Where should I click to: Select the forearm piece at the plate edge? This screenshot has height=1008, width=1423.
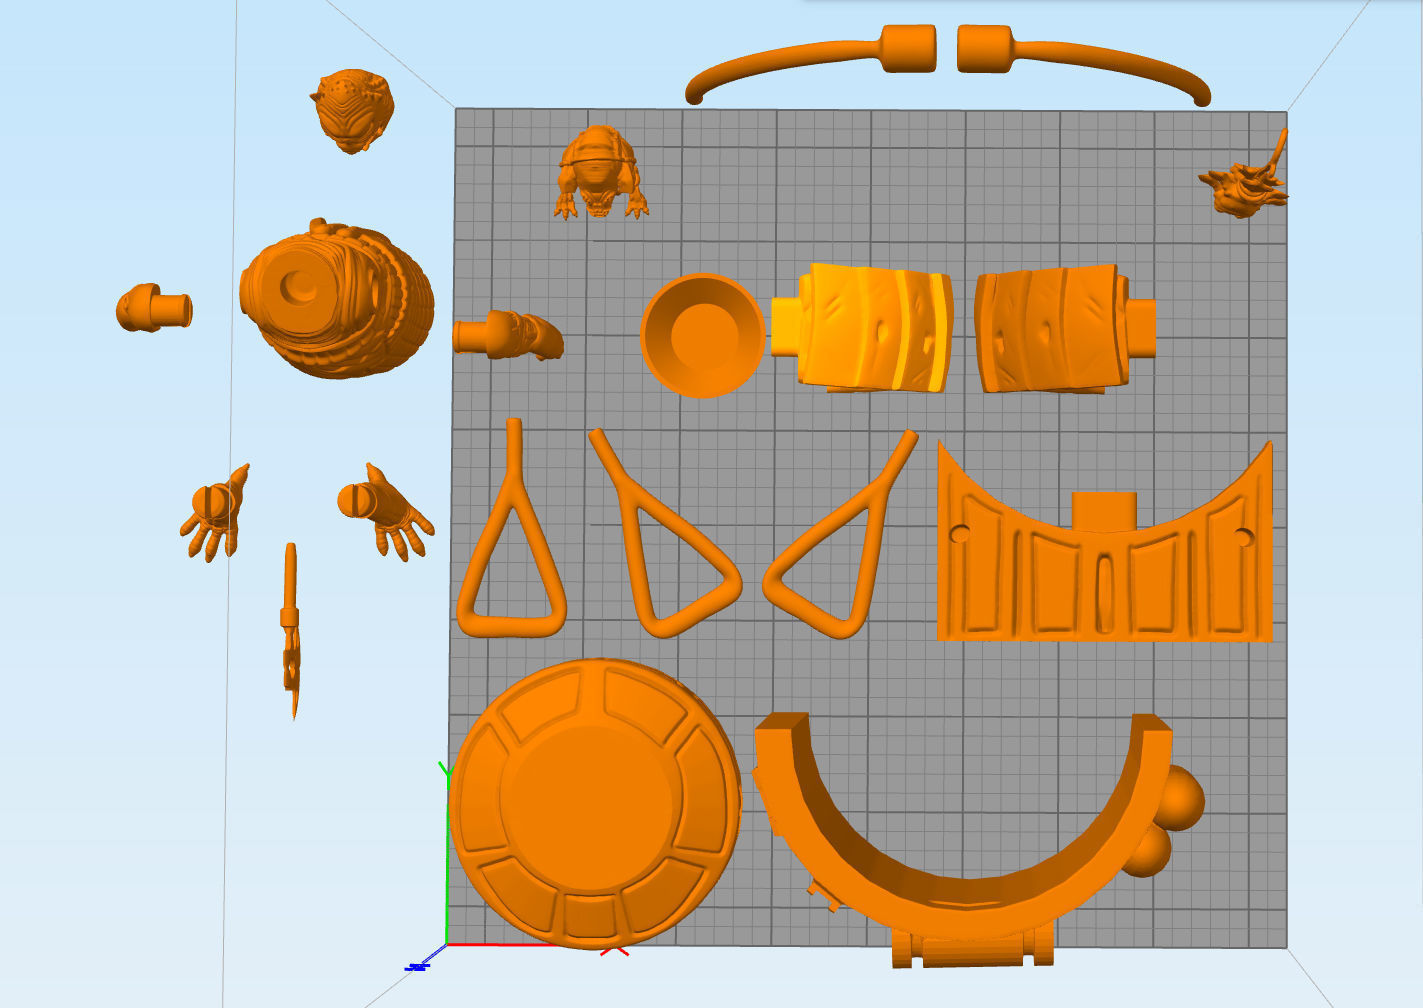point(508,335)
